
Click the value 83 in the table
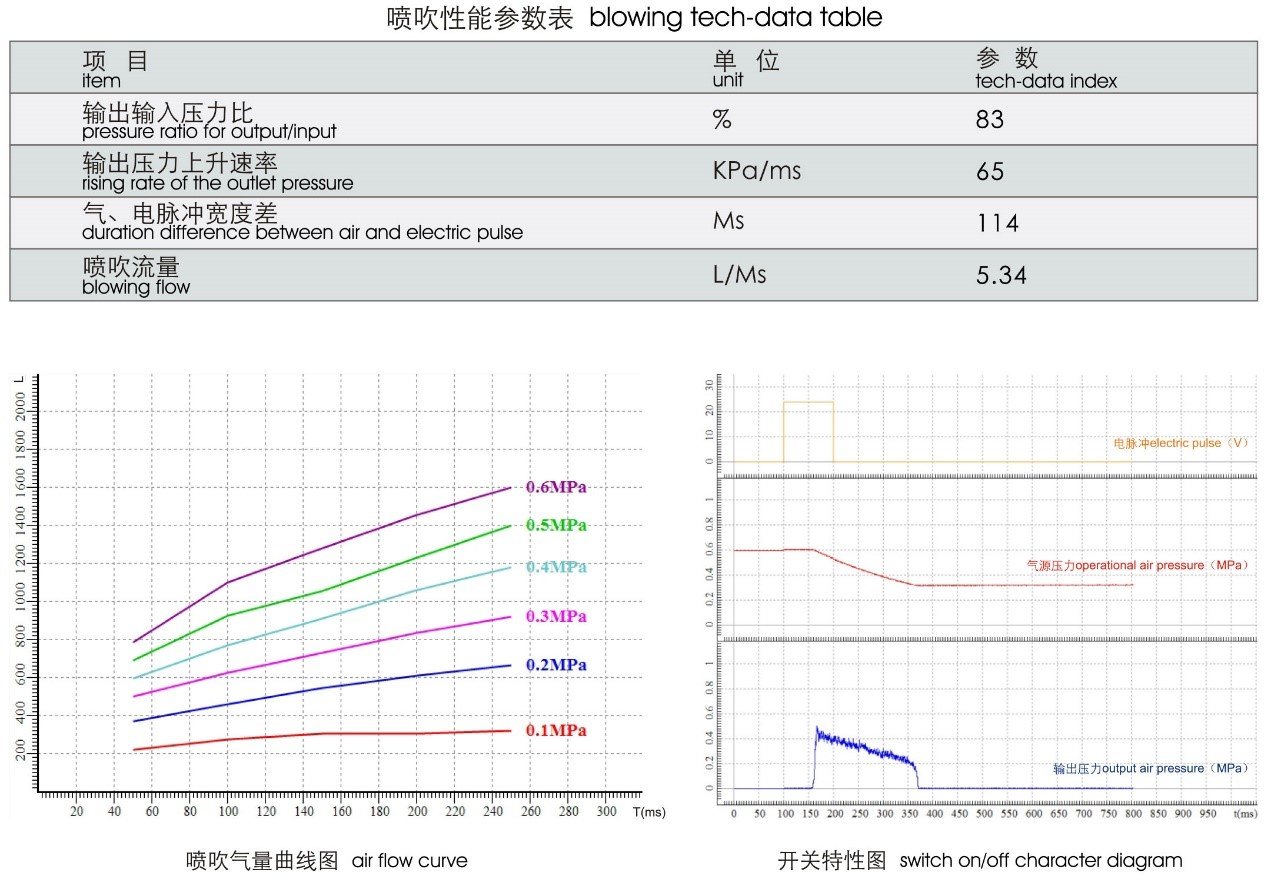coord(989,120)
